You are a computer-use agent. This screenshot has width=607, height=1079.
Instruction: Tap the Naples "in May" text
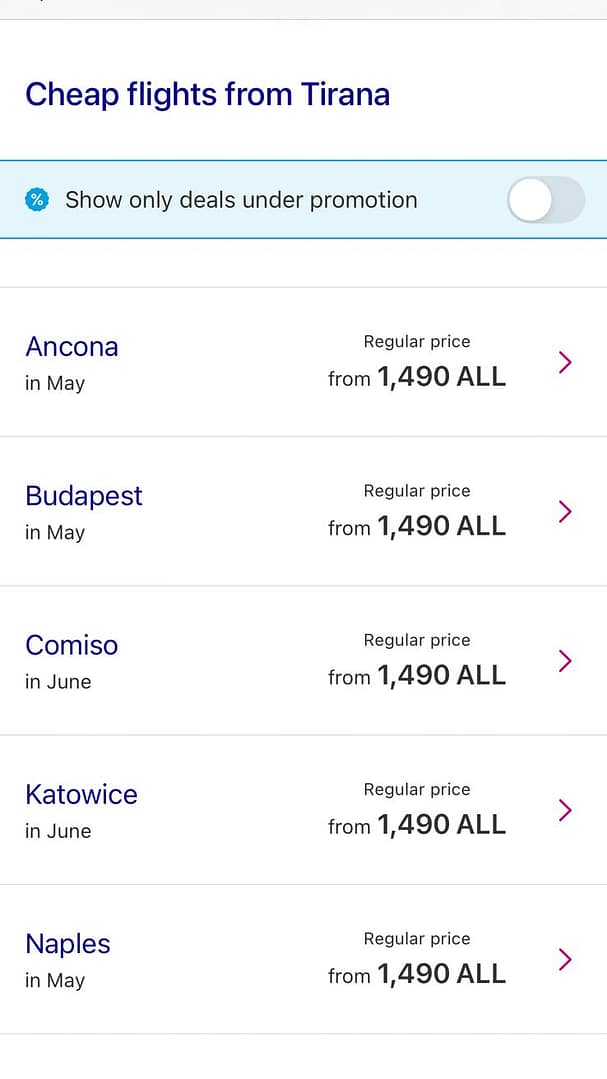(55, 981)
